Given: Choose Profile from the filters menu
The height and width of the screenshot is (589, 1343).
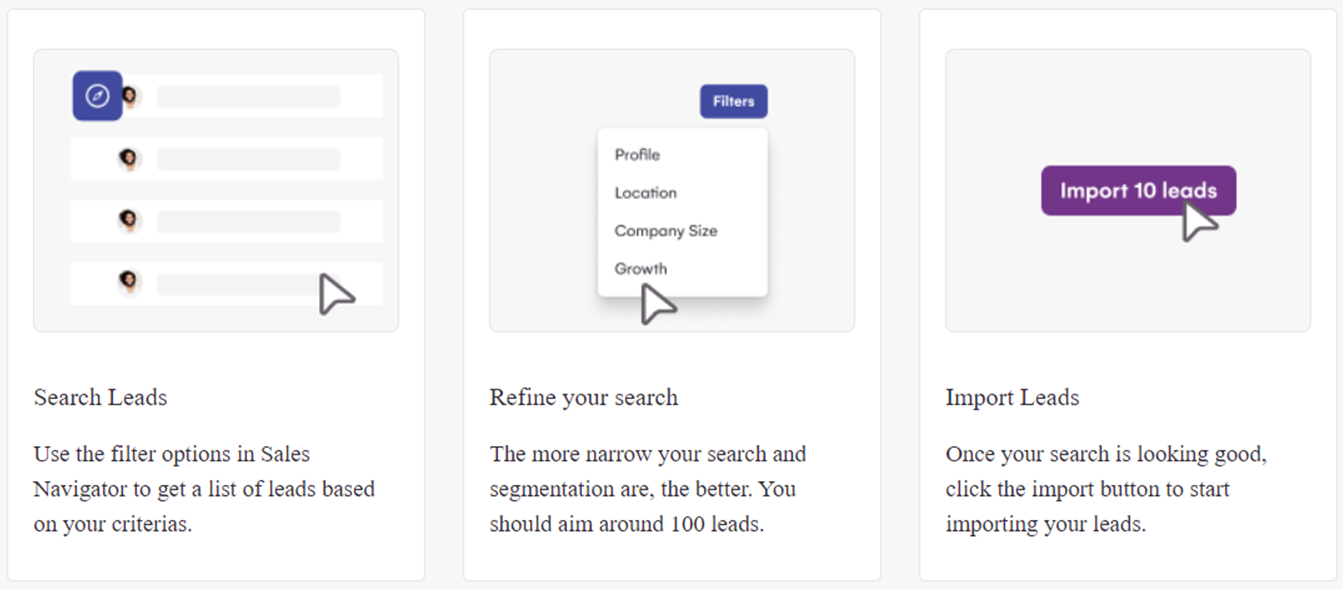Looking at the screenshot, I should tap(637, 155).
